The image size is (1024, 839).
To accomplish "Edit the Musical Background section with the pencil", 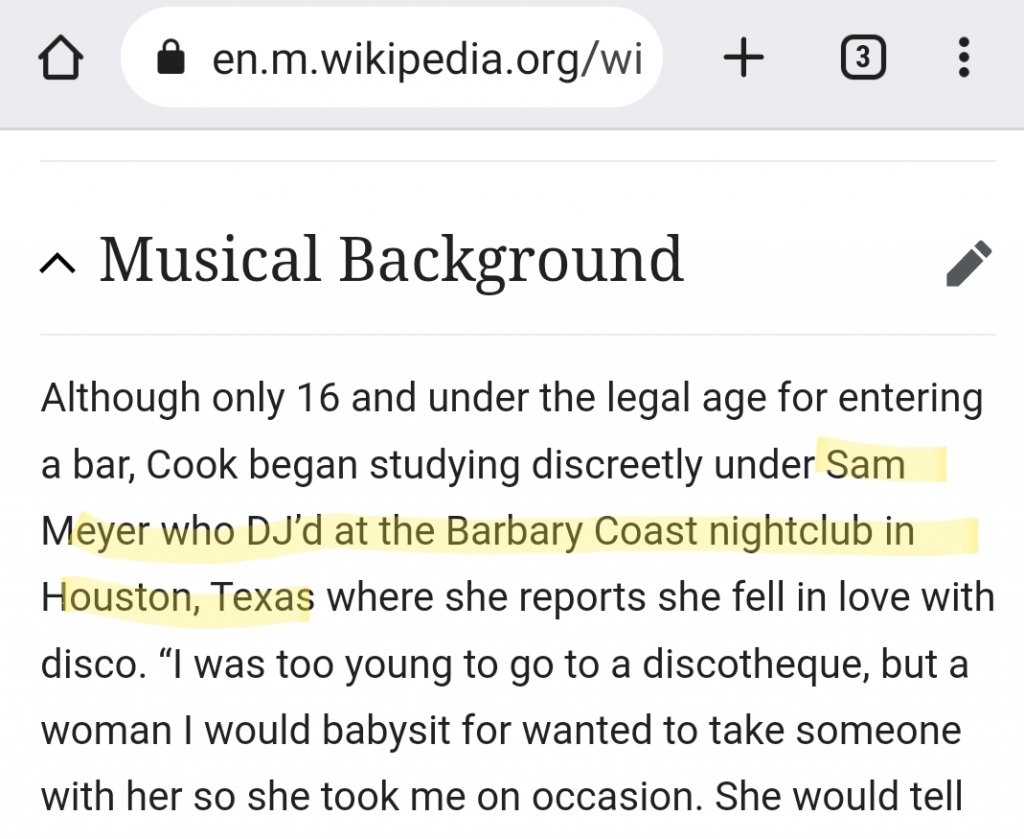I will pos(968,263).
